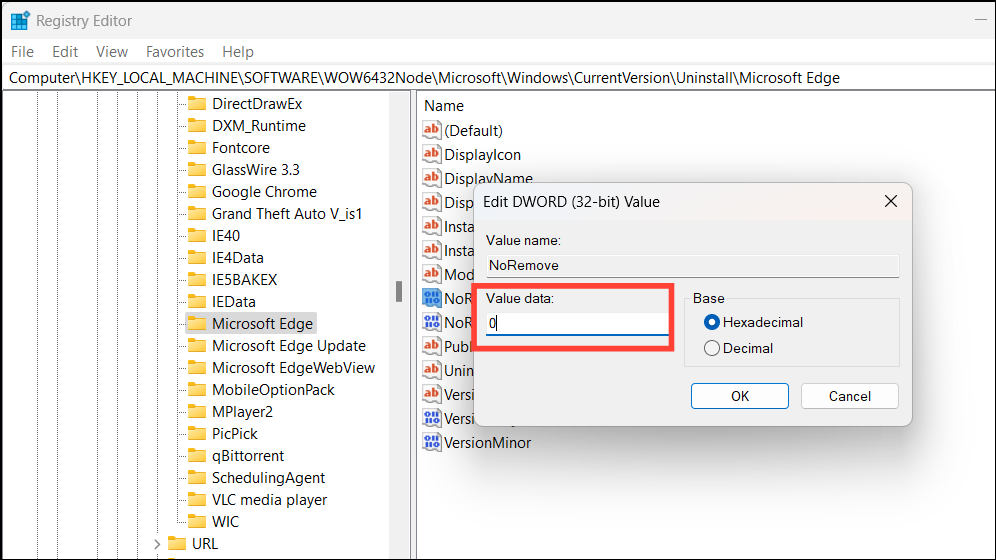Select the PicPick key label
The image size is (996, 560).
[234, 434]
